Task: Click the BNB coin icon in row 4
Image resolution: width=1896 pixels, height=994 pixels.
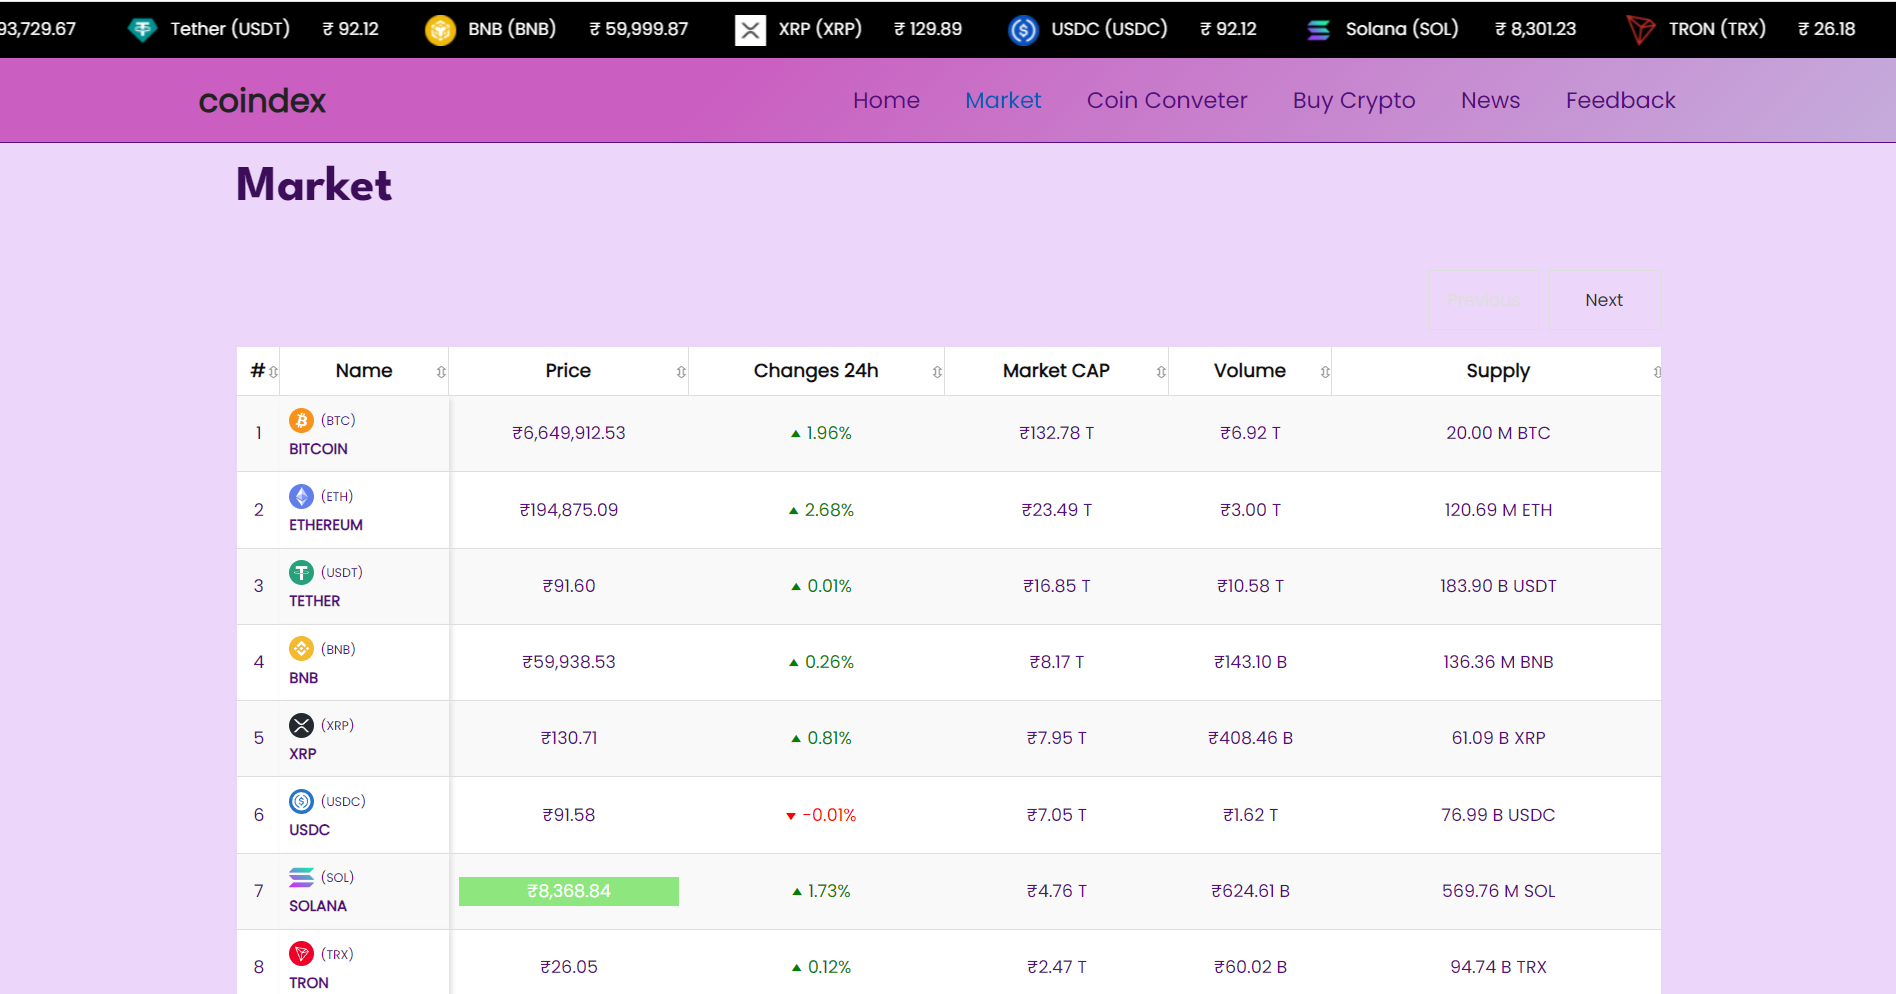Action: [301, 649]
